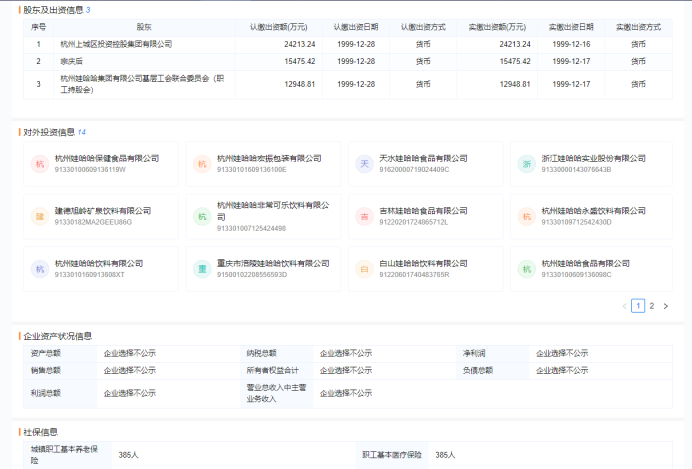This screenshot has width=692, height=469.
Task: Click the green 杭 icon of 杭州娃哈哈非常可乐饮料有限公司
Action: pos(202,217)
